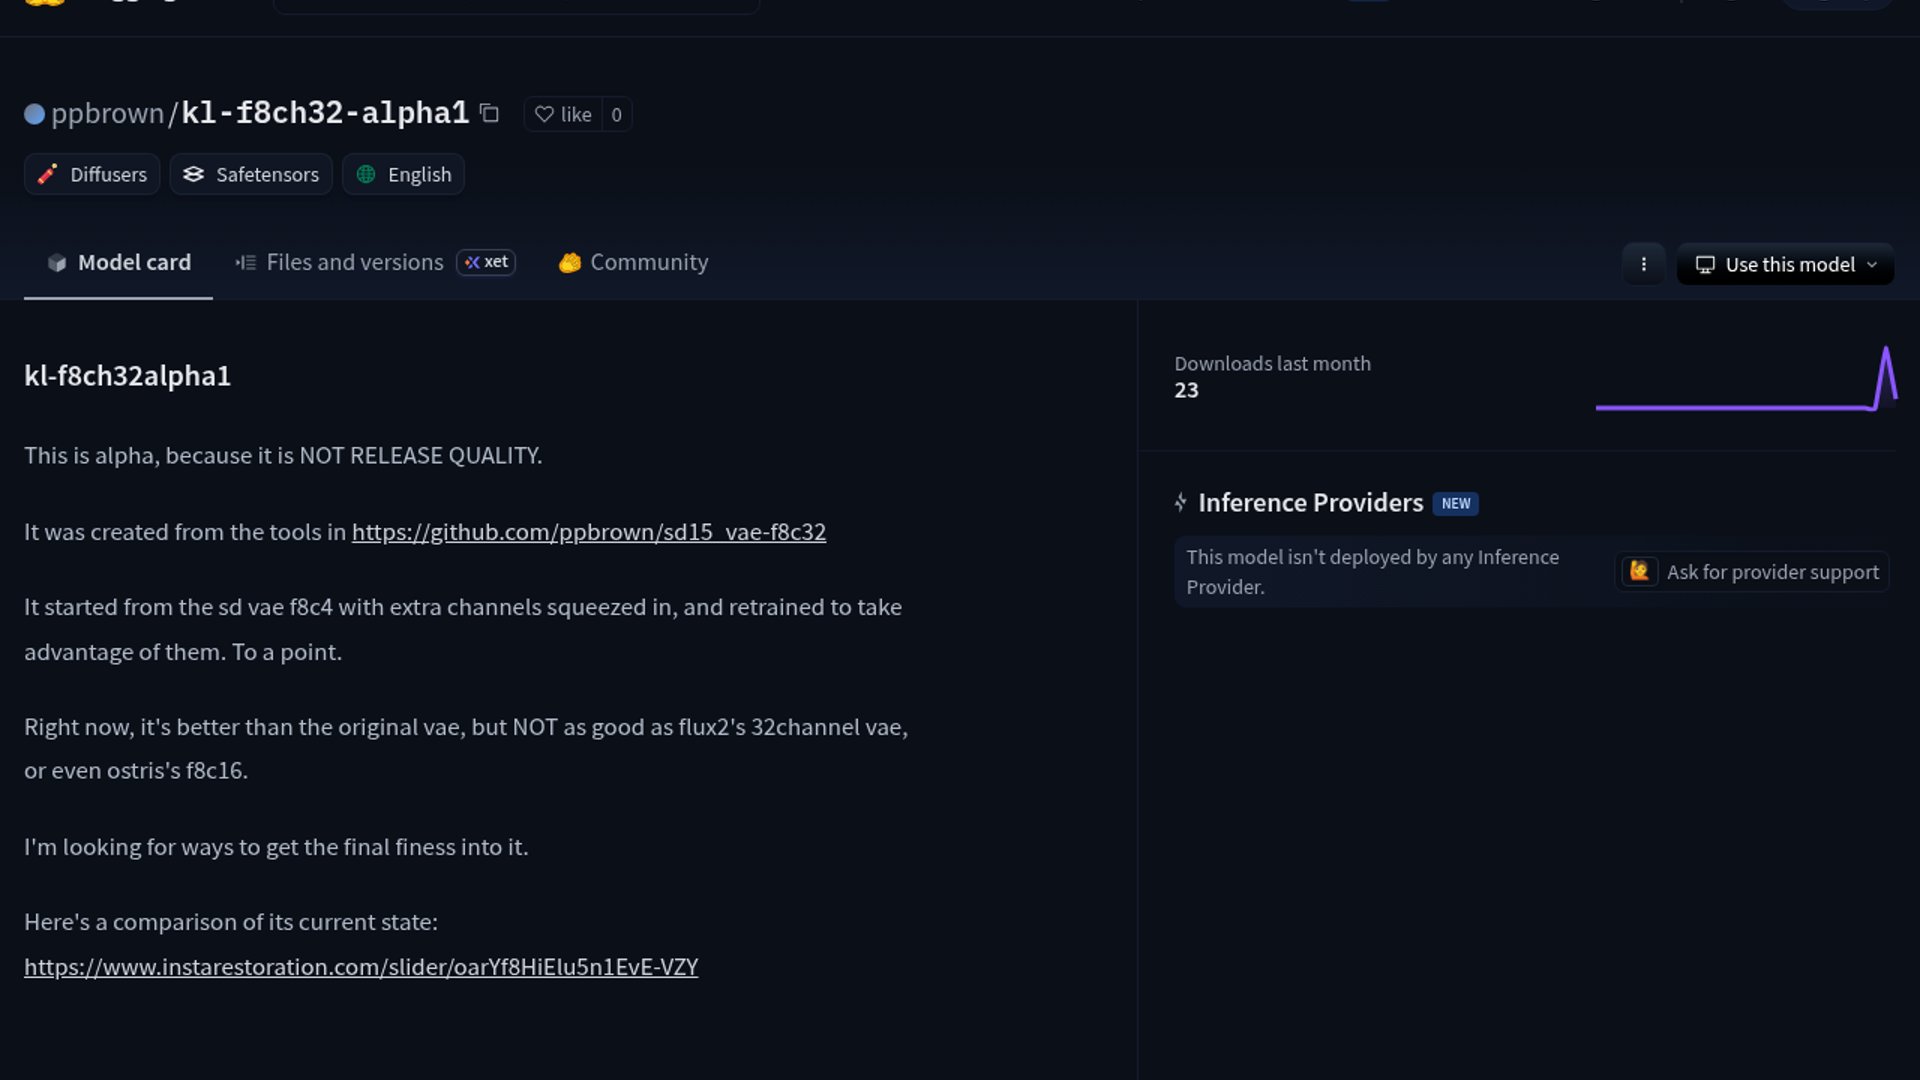Filter by the English language tag
Image resolution: width=1920 pixels, height=1080 pixels.
click(x=403, y=174)
